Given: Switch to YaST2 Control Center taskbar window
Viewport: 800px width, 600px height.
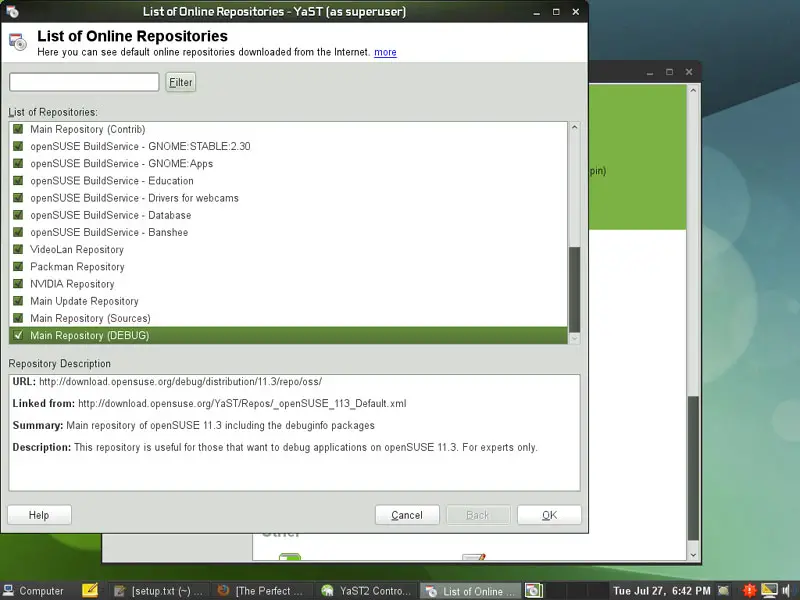Looking at the screenshot, I should coord(366,591).
